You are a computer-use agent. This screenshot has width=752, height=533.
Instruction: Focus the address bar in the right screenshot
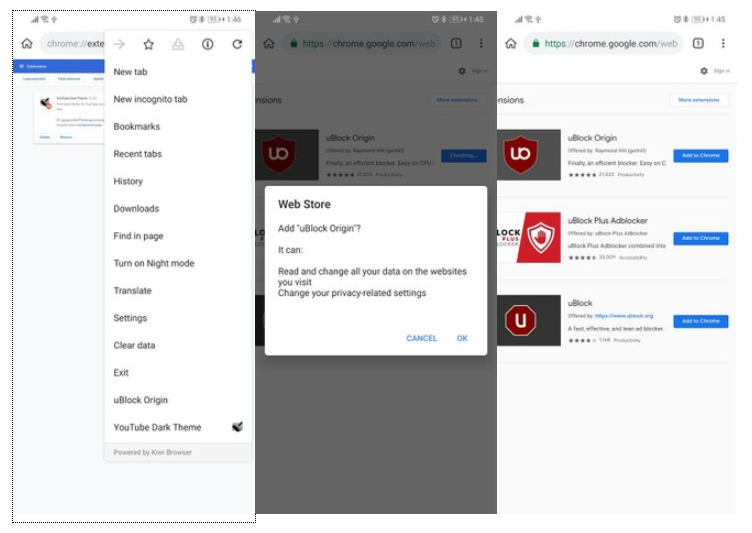(x=604, y=44)
